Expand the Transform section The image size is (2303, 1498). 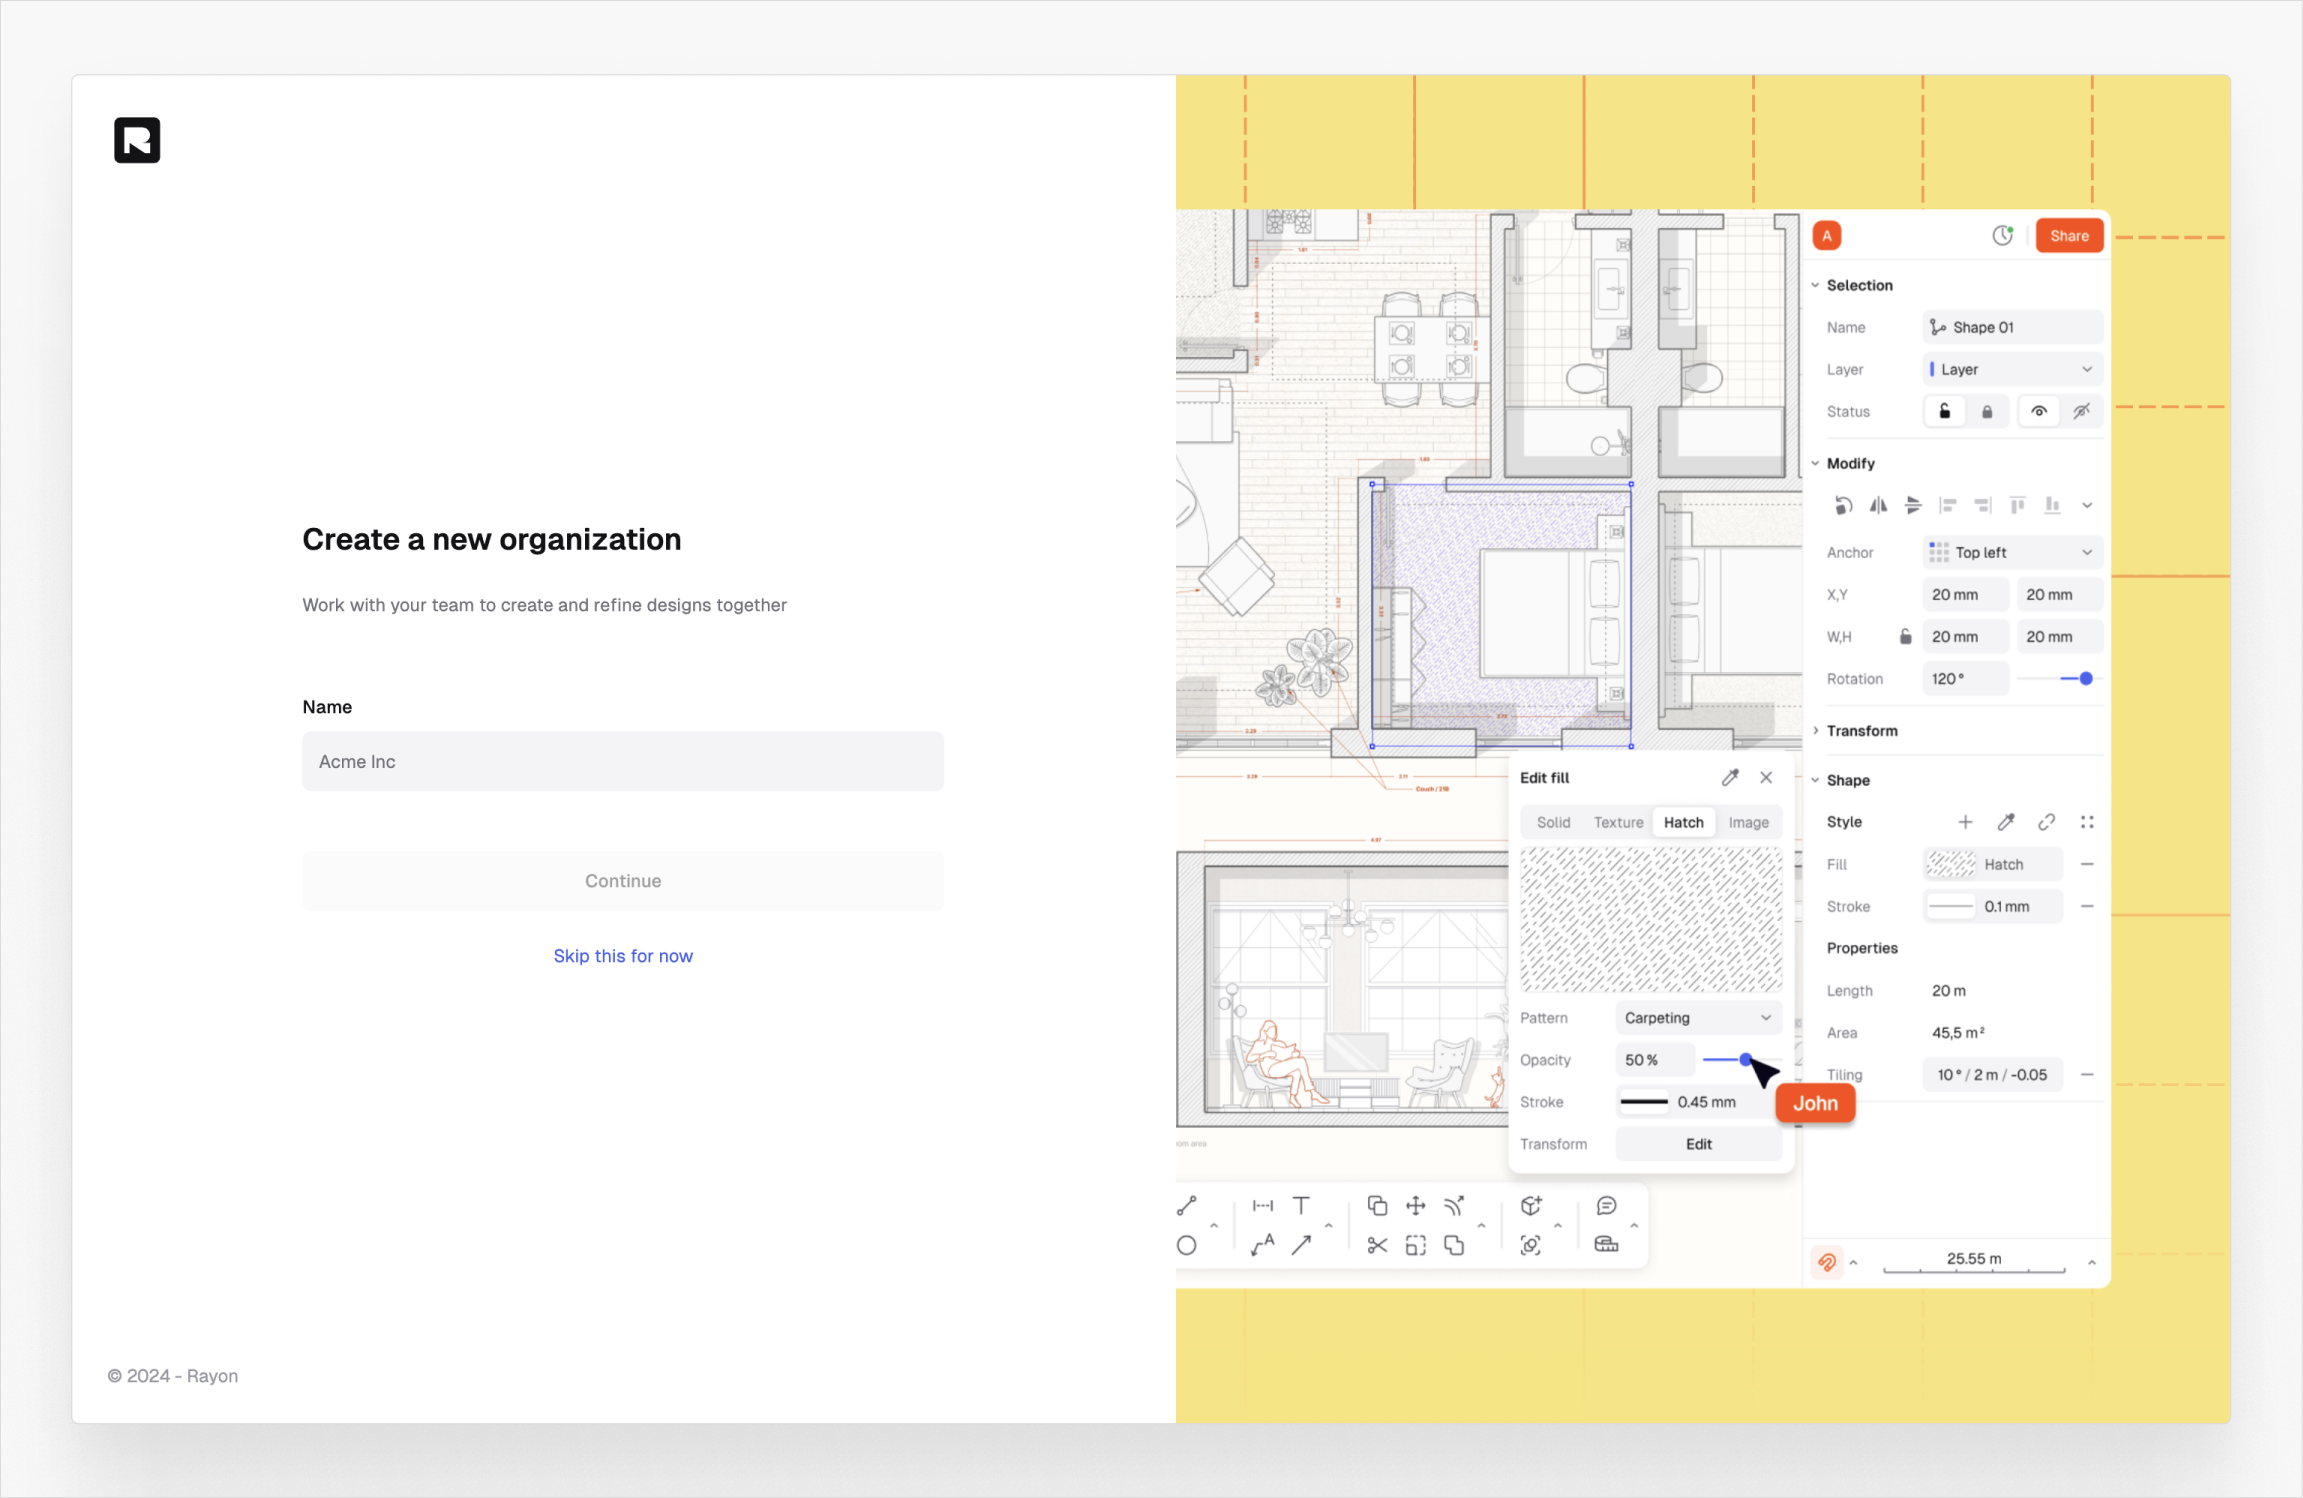pyautogui.click(x=1861, y=731)
